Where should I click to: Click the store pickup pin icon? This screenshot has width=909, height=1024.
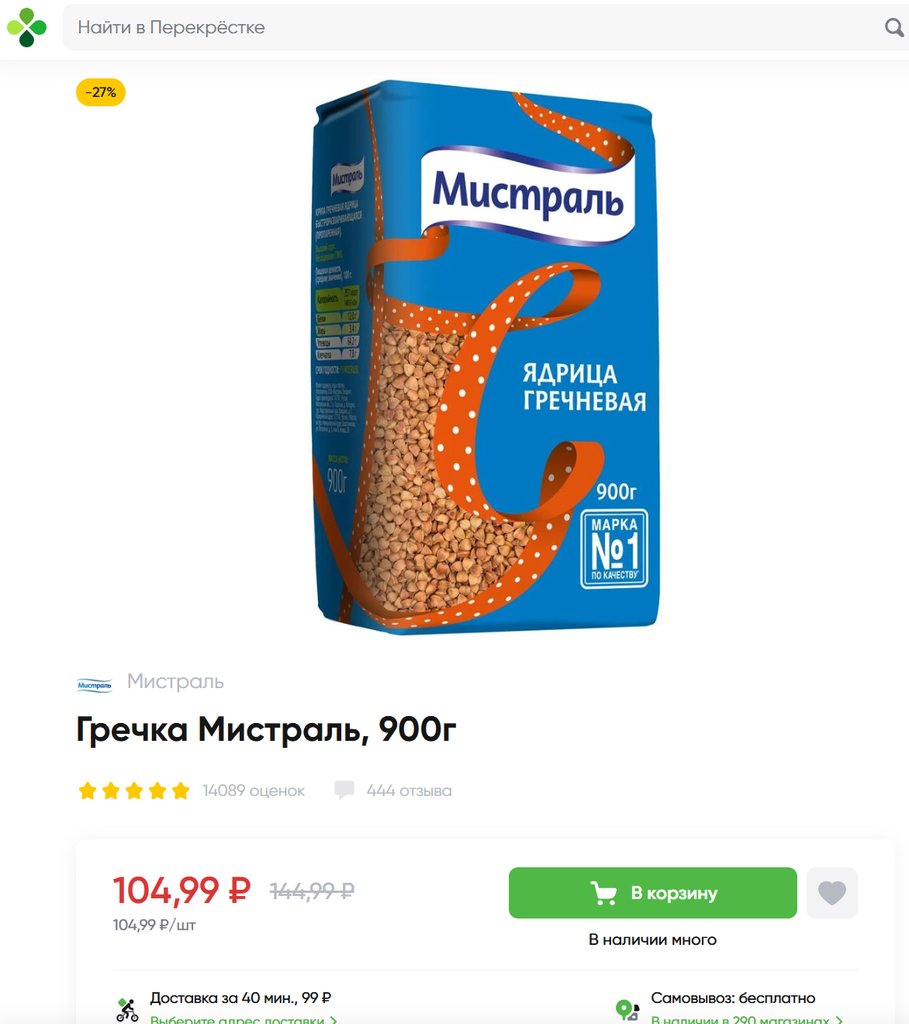pos(628,1010)
